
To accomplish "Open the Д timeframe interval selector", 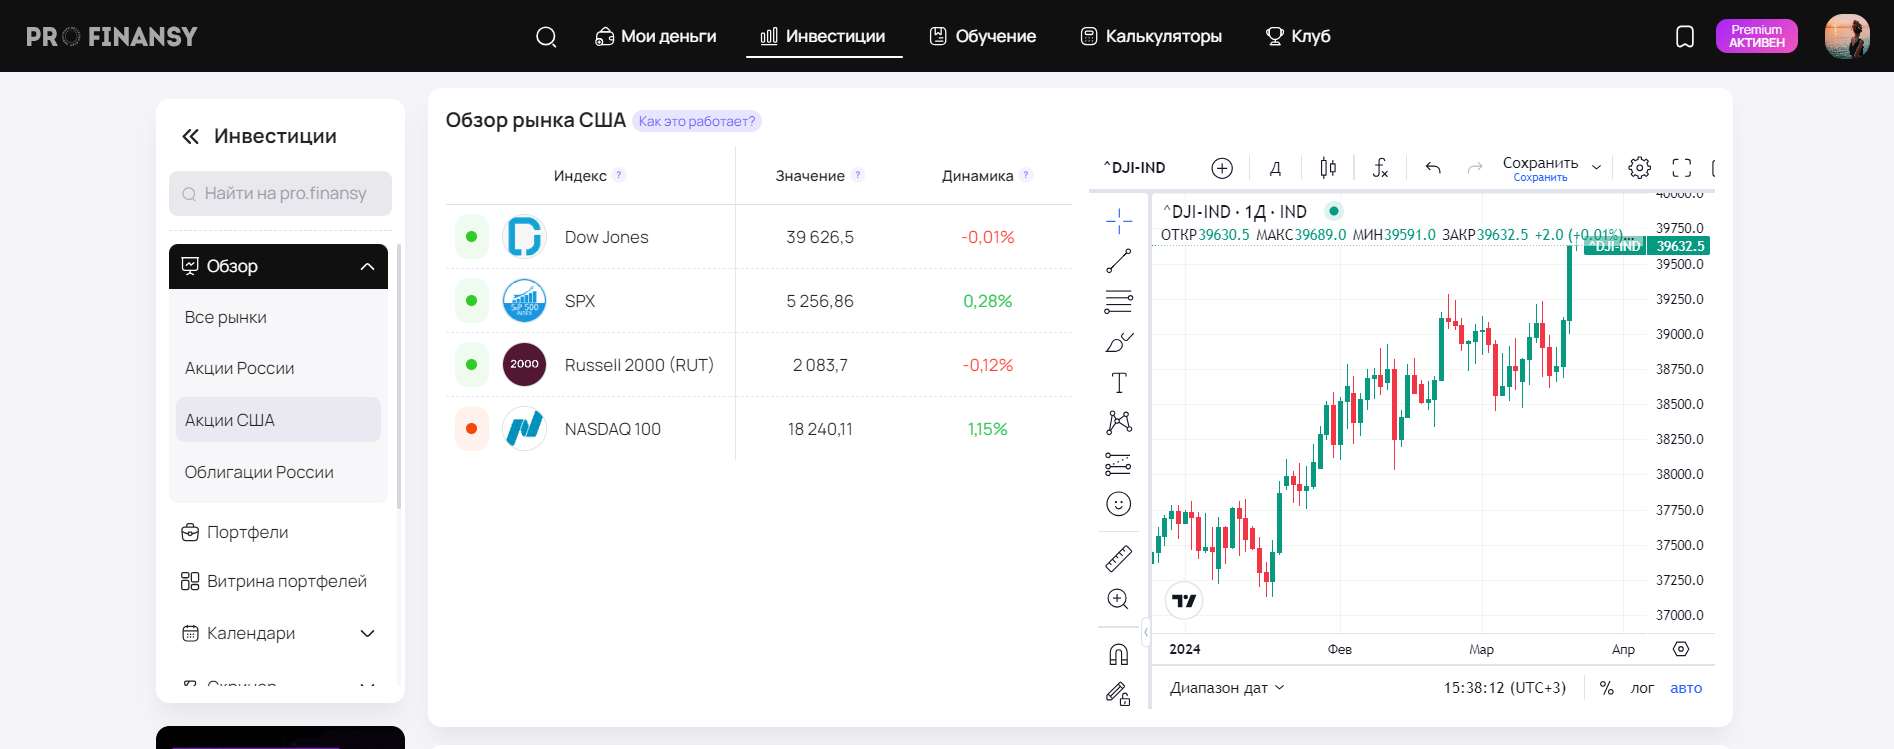I will tap(1275, 168).
